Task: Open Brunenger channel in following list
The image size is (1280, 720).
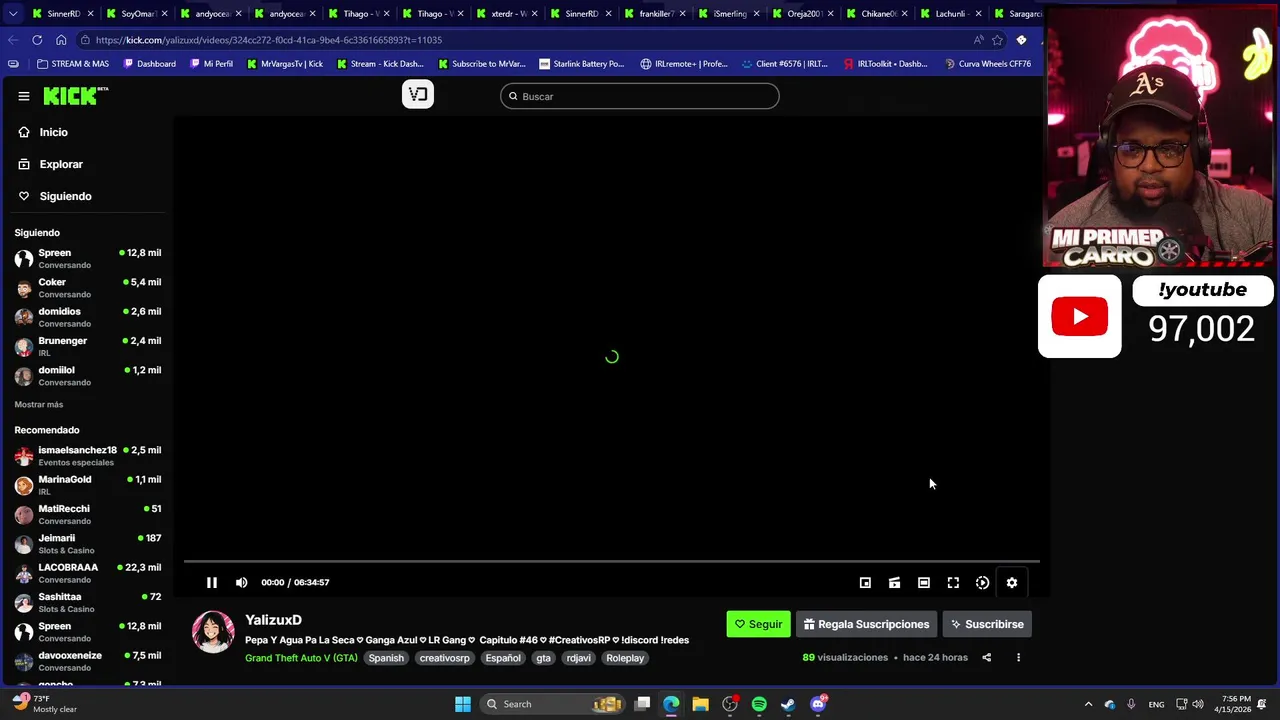Action: [x=87, y=346]
